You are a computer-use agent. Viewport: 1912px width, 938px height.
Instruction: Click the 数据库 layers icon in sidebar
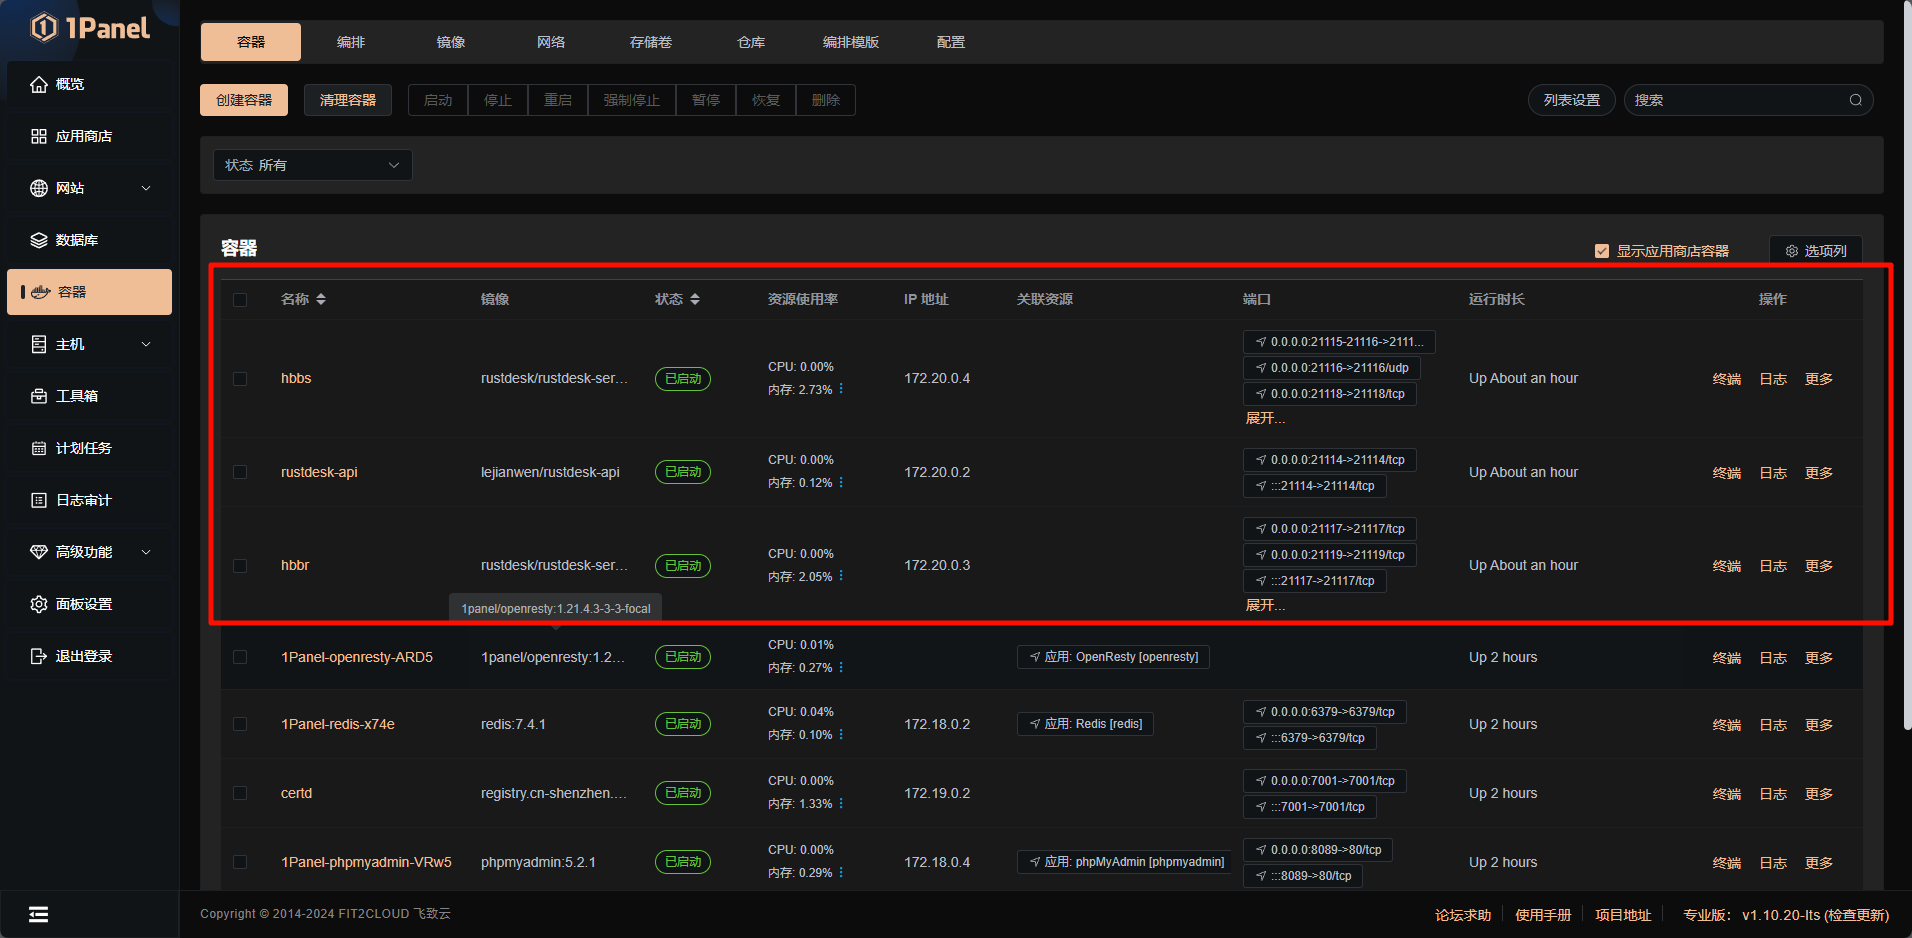(x=39, y=240)
